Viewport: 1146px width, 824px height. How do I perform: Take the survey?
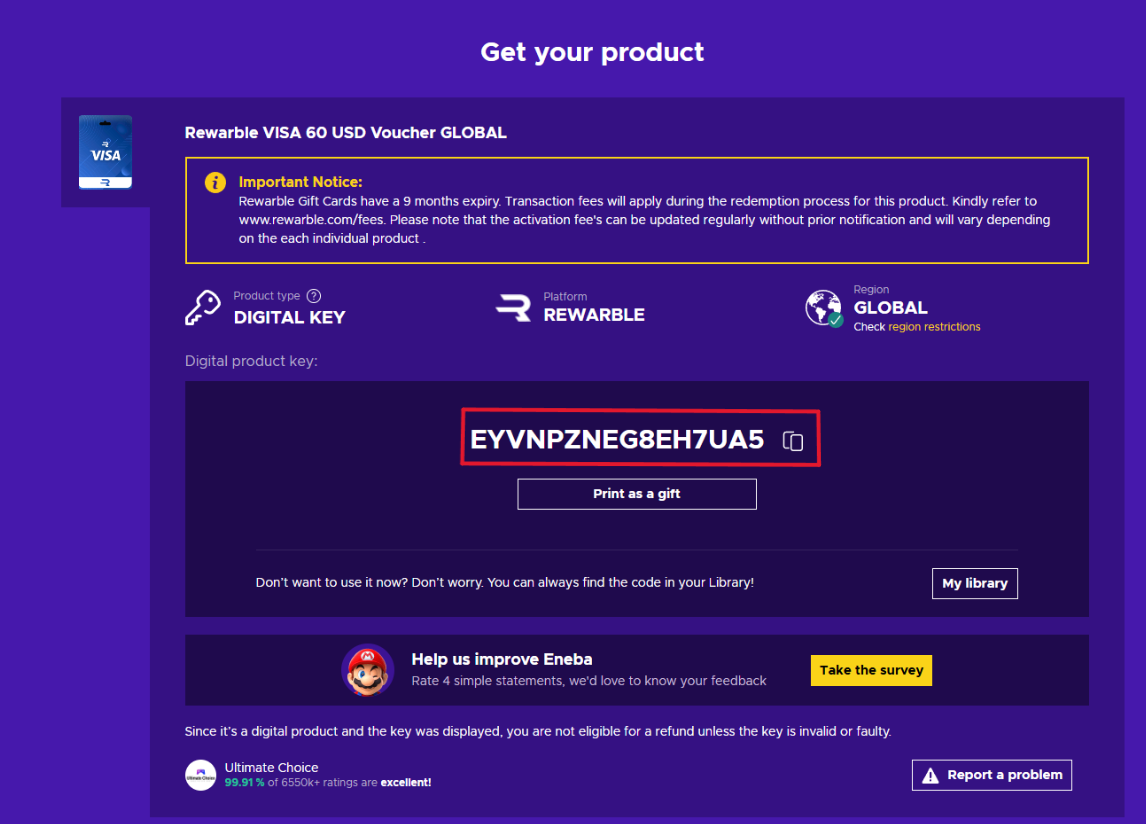(x=871, y=670)
